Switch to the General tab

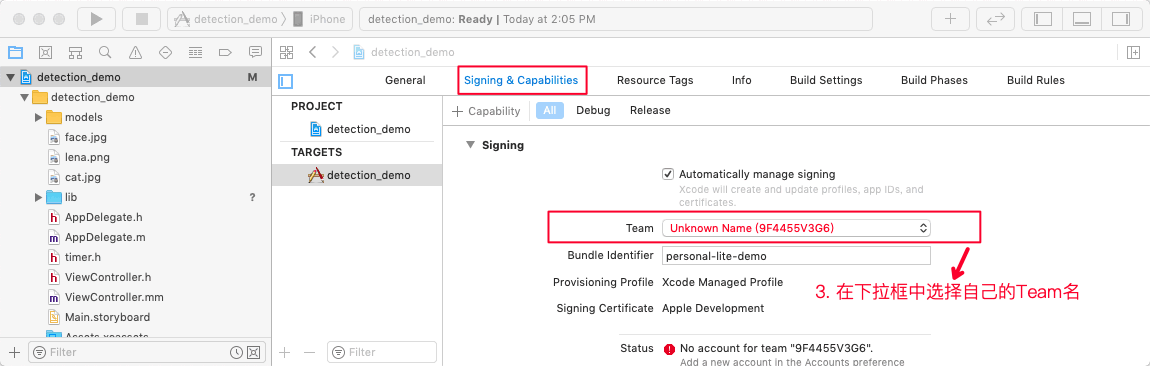tap(405, 80)
